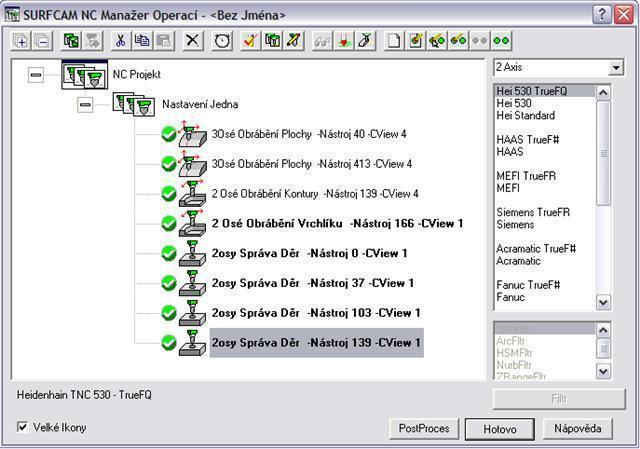Select Hei Standard in the list
Image resolution: width=640 pixels, height=449 pixels.
(x=544, y=116)
